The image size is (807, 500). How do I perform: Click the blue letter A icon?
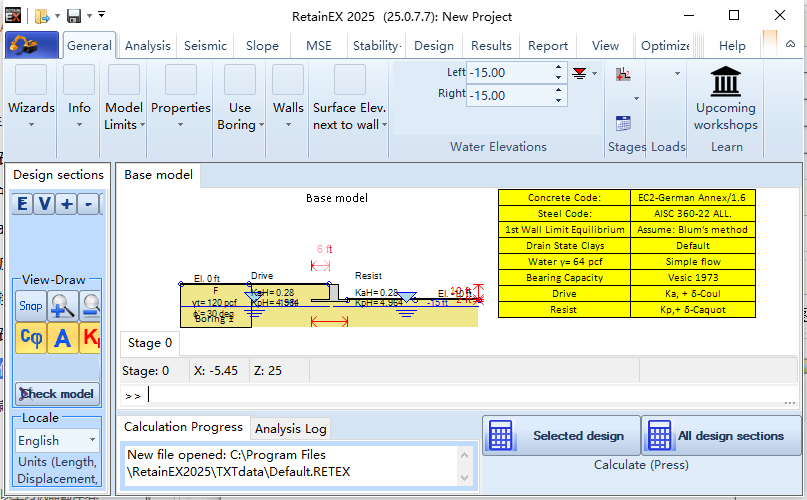(62, 338)
